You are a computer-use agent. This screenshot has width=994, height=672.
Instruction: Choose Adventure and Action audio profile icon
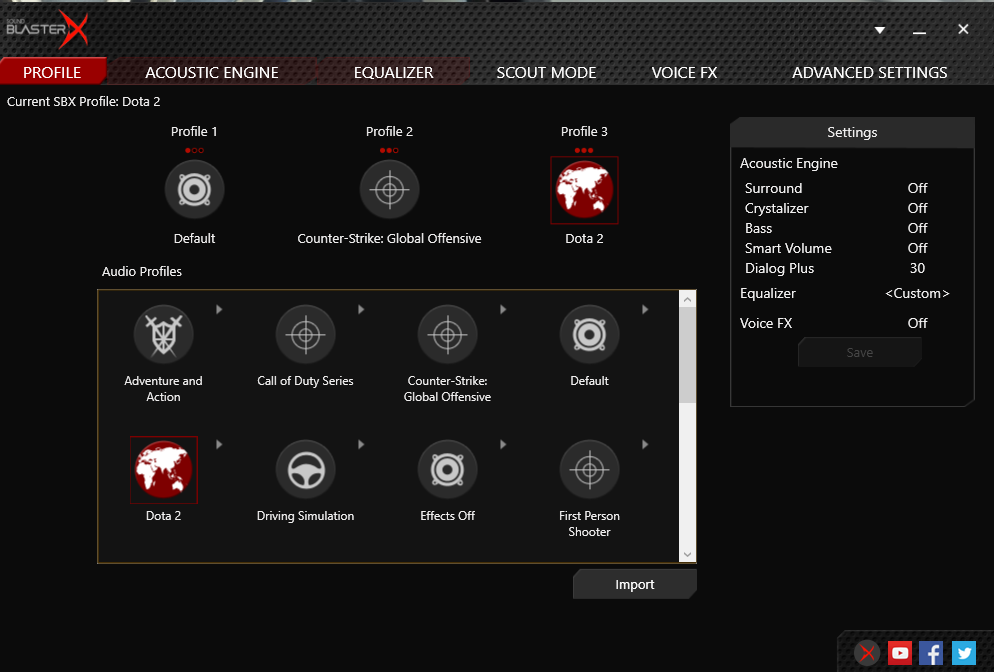tap(163, 335)
